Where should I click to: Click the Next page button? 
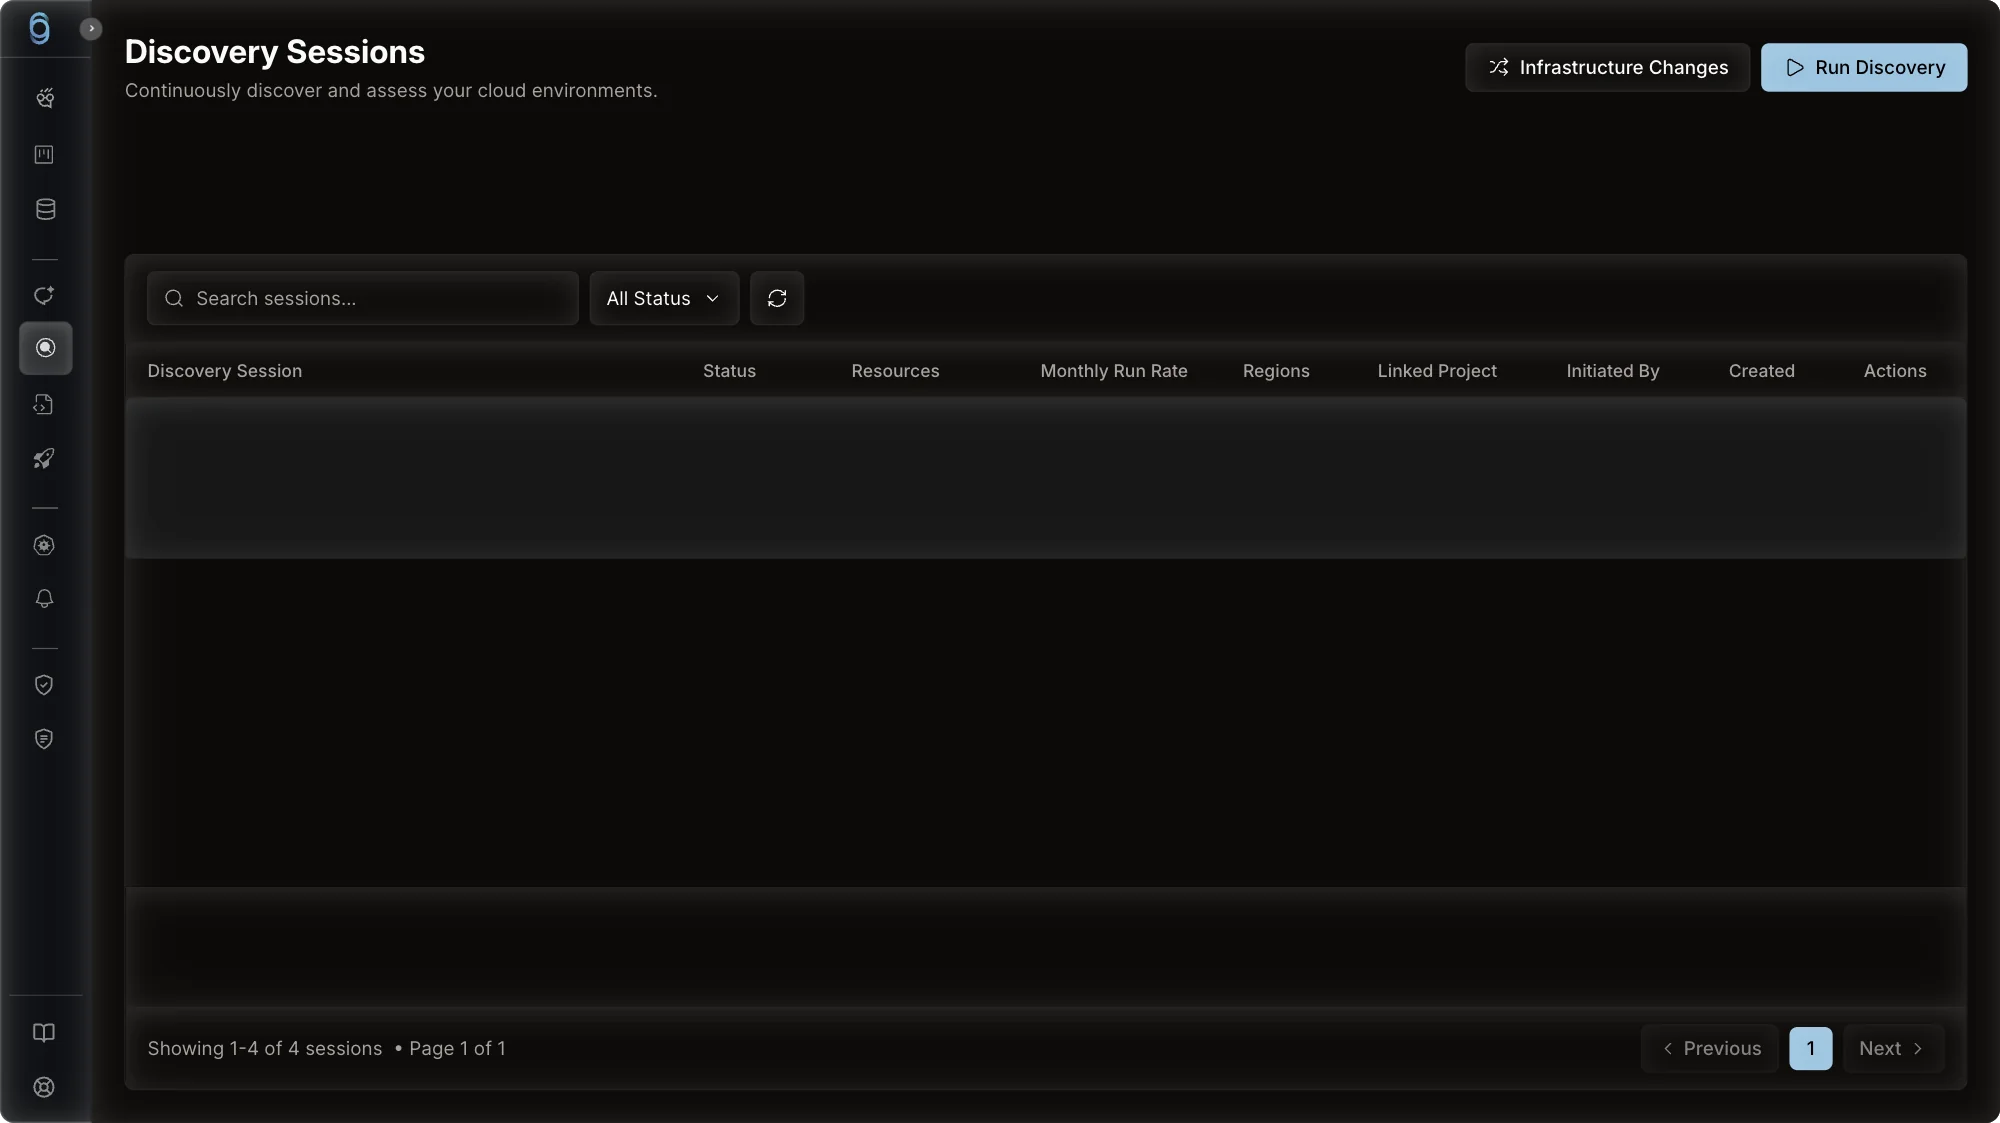[x=1892, y=1048]
